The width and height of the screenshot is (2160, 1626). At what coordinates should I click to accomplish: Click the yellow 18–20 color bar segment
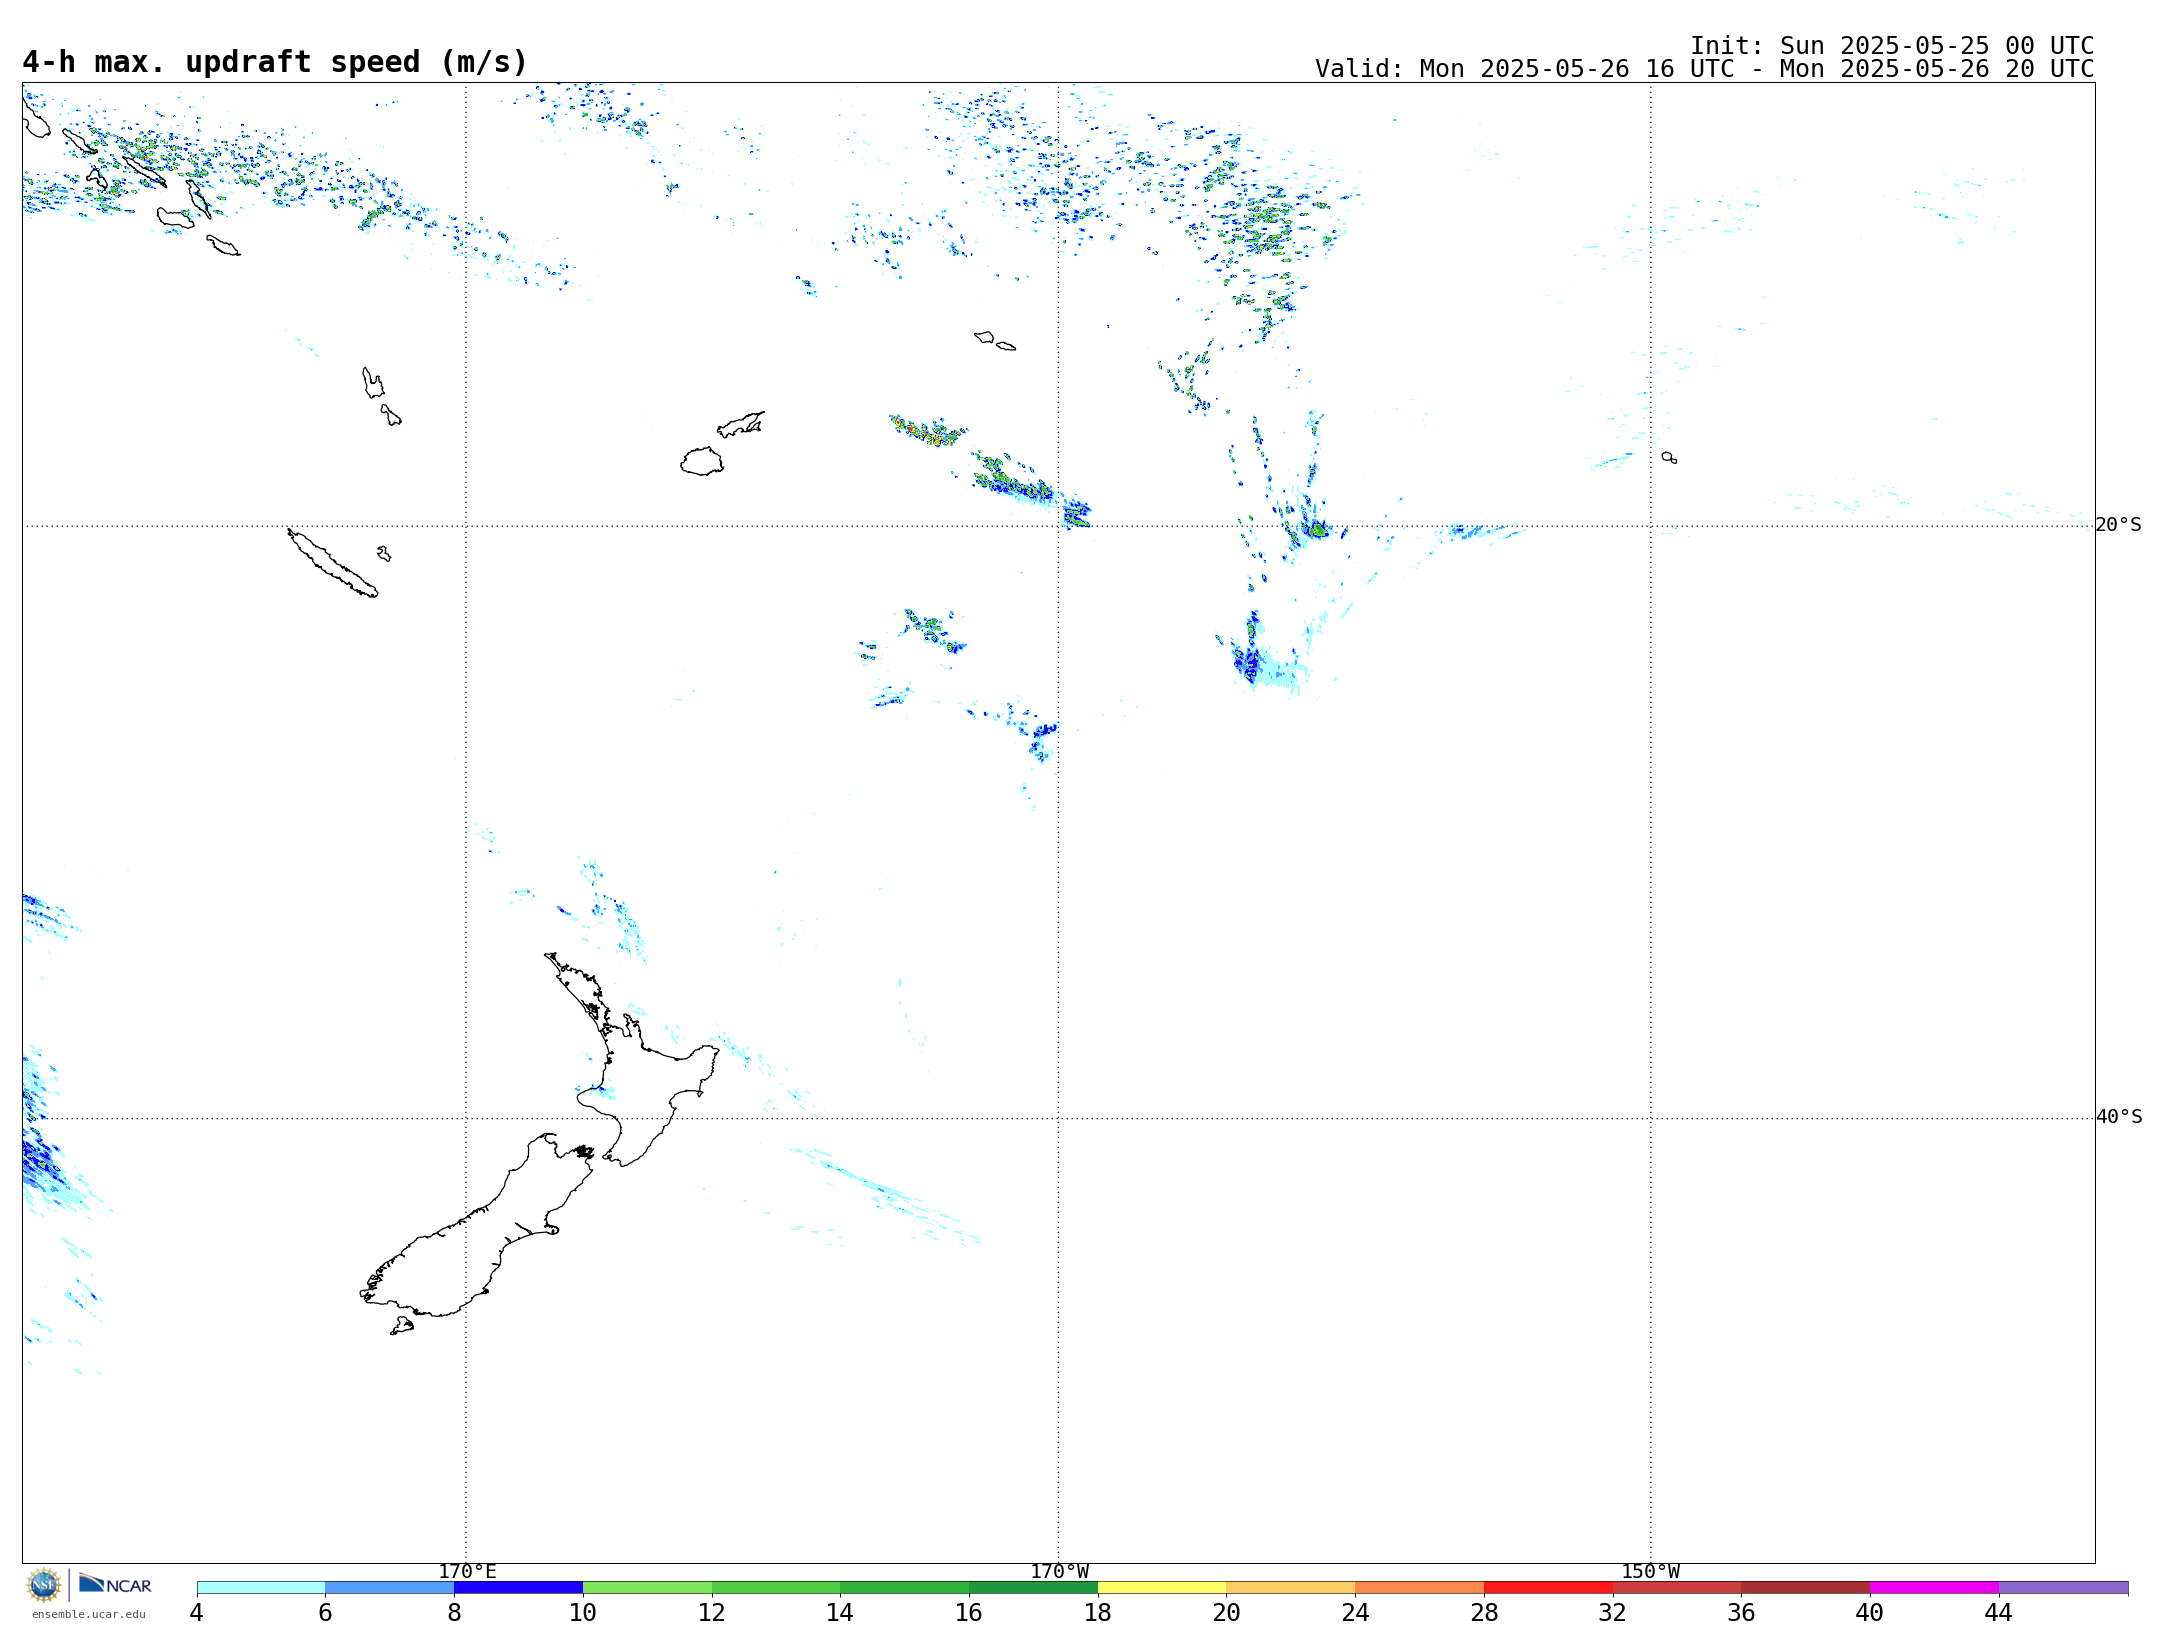pos(1162,1588)
